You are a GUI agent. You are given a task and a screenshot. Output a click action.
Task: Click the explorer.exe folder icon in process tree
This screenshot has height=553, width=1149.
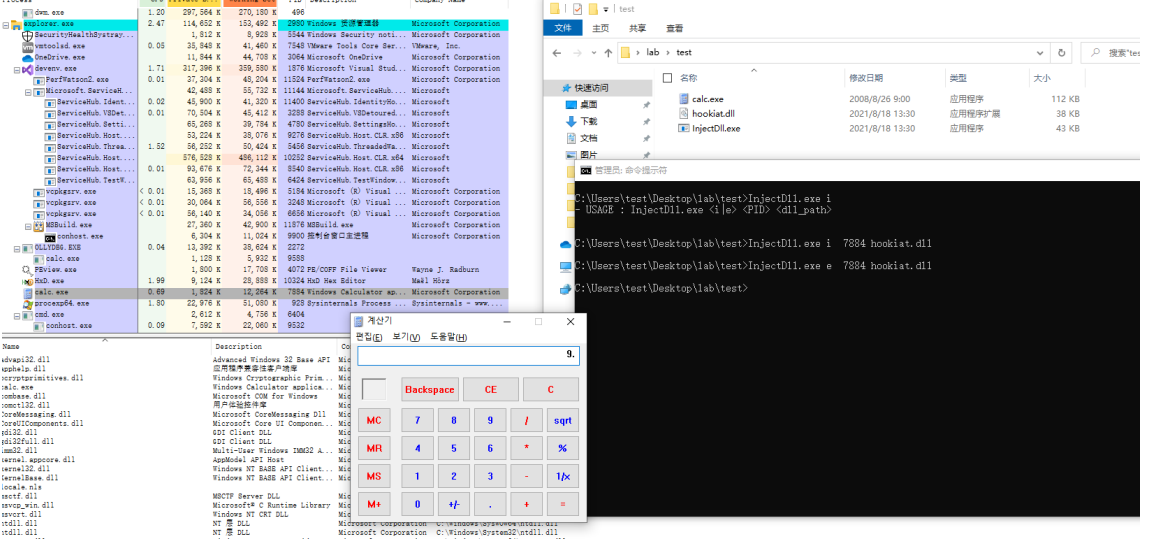(17, 24)
